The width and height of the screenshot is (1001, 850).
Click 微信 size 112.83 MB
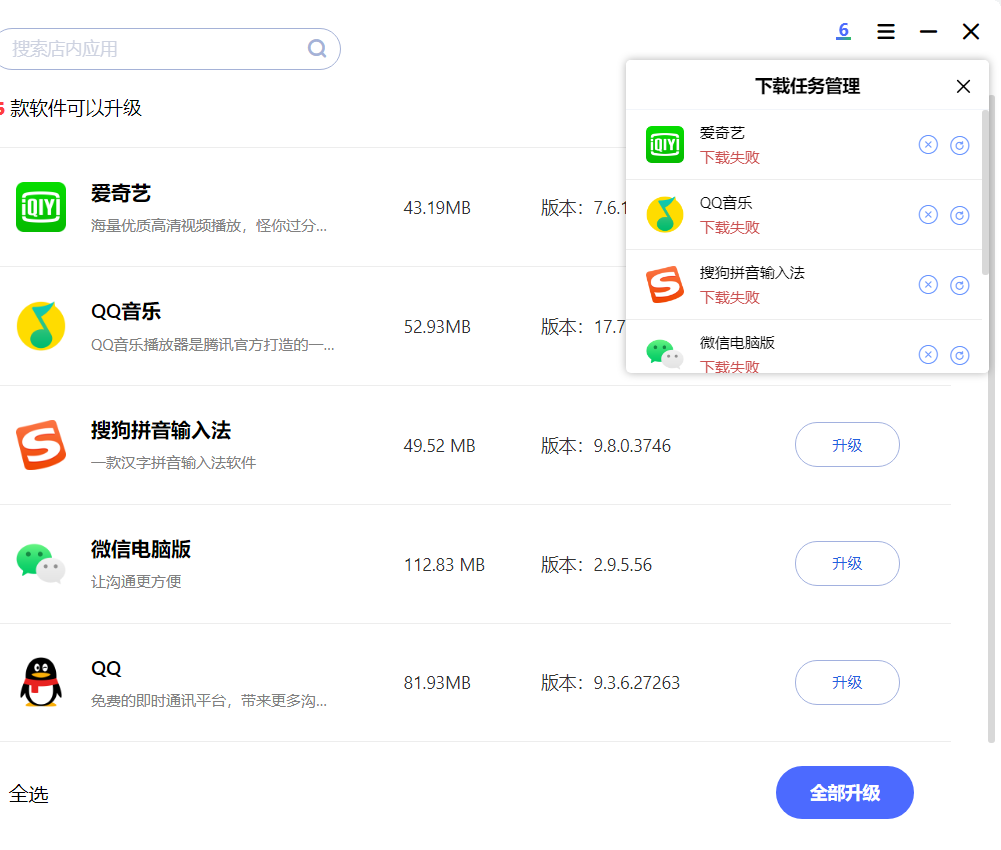[444, 565]
